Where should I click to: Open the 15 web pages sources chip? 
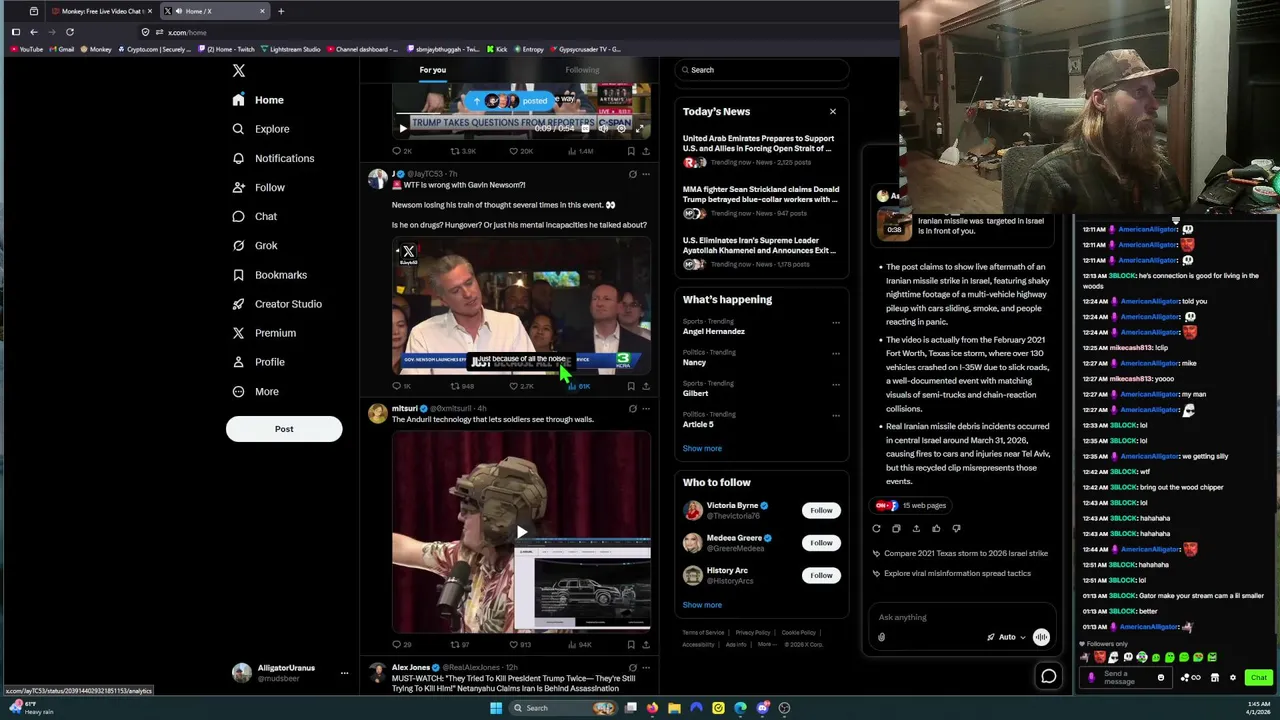coord(911,506)
